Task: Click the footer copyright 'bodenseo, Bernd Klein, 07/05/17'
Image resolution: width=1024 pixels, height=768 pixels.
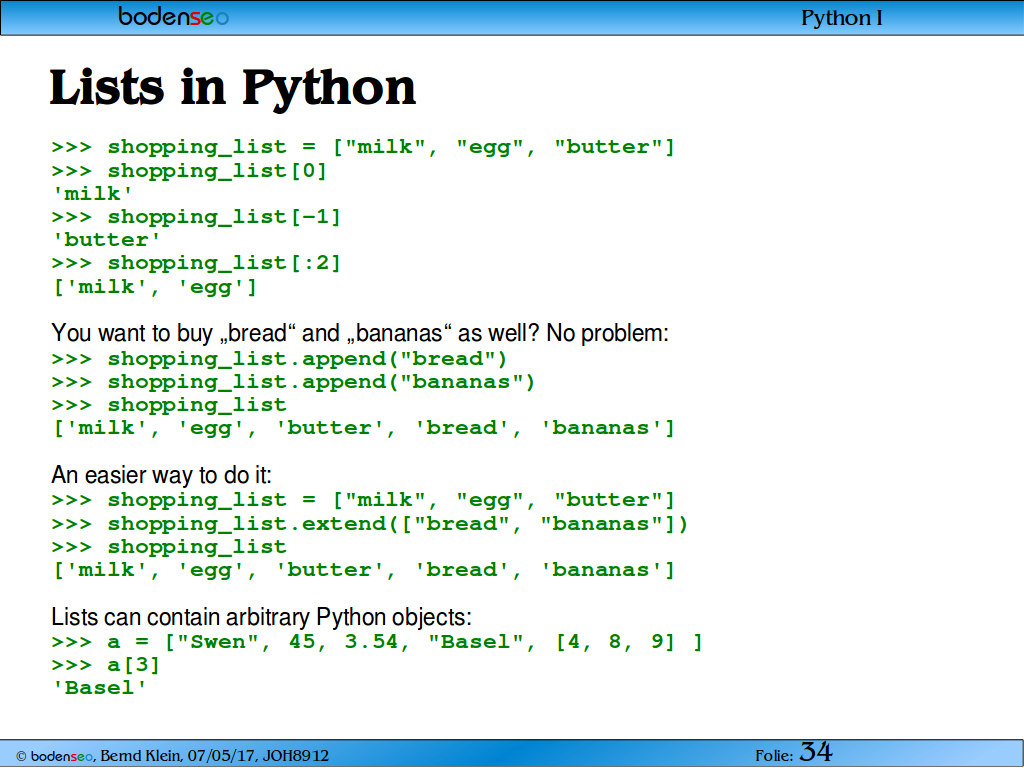Action: point(172,756)
